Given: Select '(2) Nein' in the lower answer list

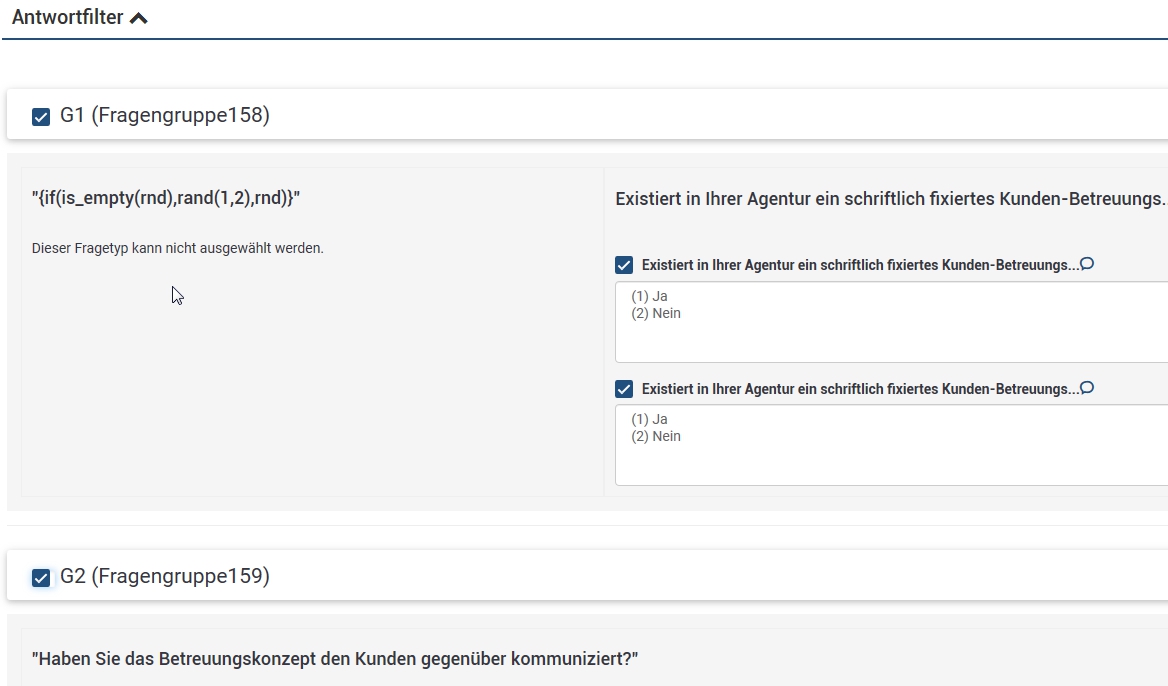Looking at the screenshot, I should pyautogui.click(x=656, y=436).
